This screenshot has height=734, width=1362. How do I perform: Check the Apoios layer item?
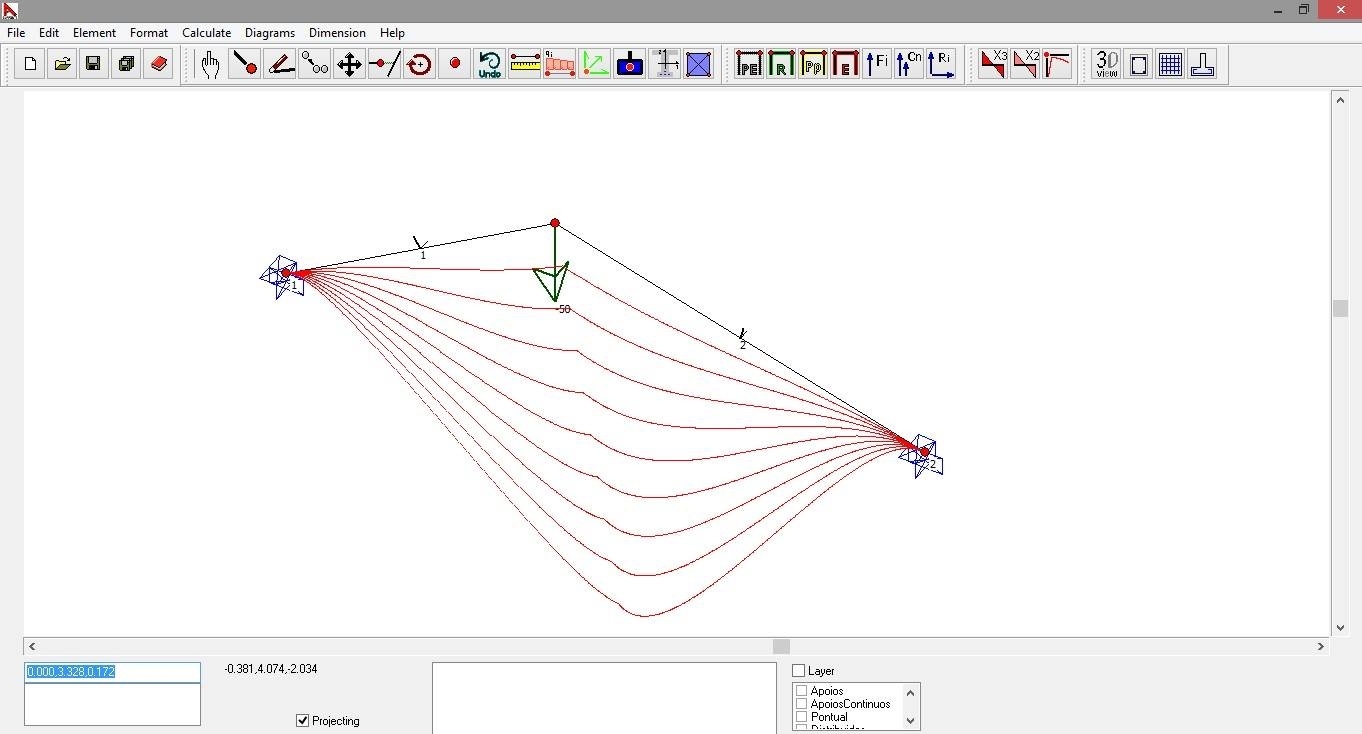802,691
